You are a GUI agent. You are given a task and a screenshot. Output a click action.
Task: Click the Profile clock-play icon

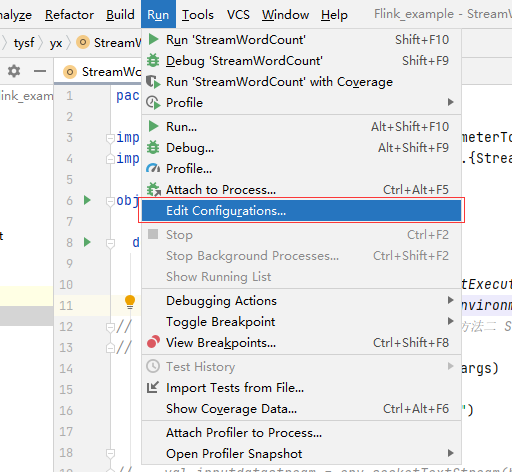[x=153, y=102]
